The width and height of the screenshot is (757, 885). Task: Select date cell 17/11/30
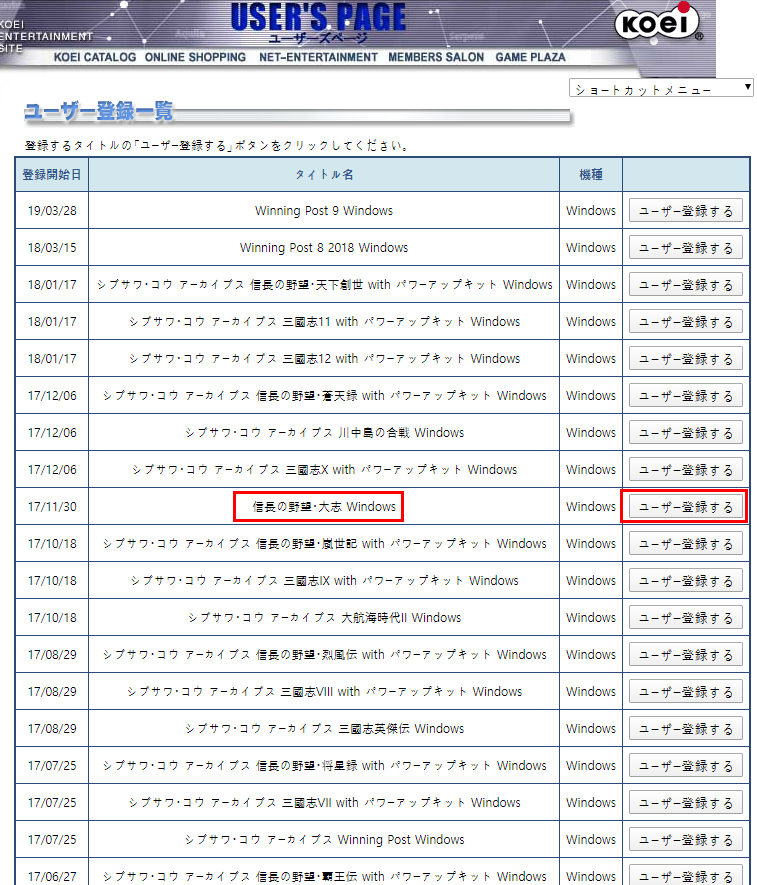52,507
